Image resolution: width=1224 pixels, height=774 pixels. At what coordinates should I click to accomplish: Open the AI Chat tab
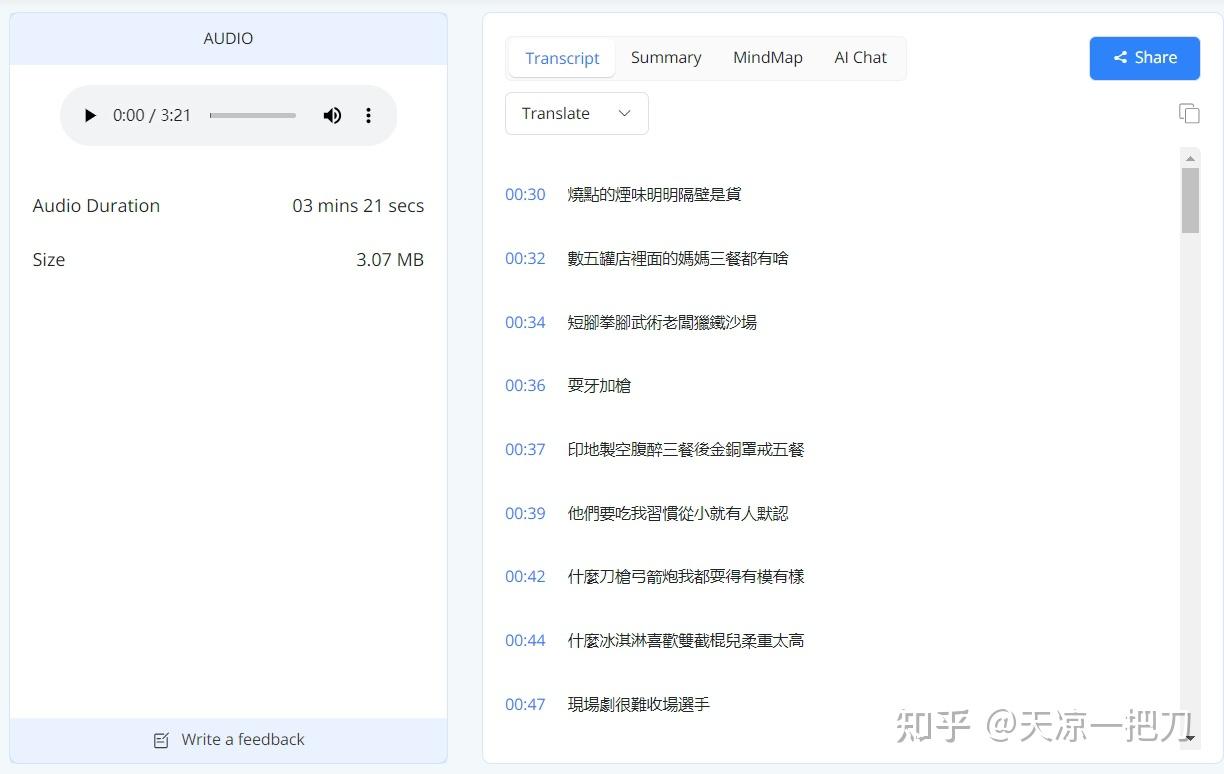point(861,58)
